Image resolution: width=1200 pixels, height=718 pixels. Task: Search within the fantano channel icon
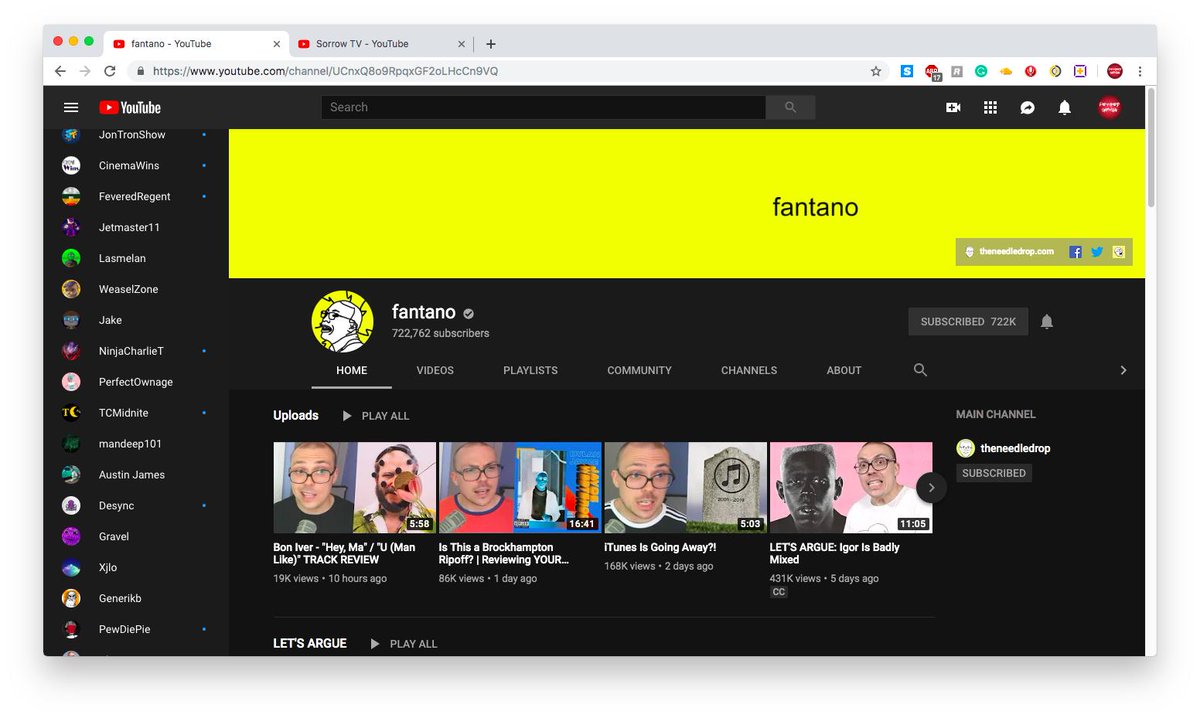920,370
